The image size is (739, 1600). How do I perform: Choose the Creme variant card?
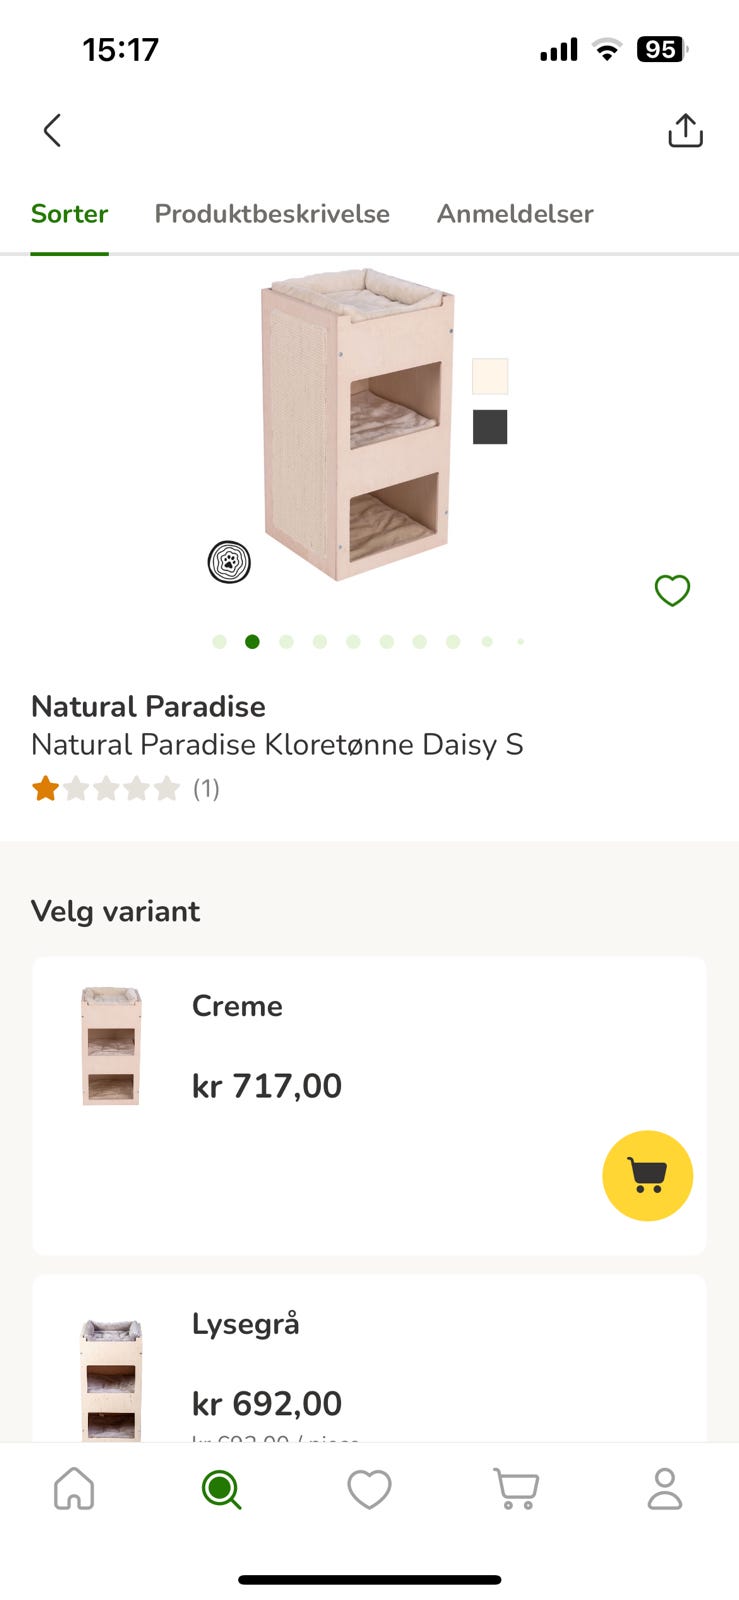coord(369,1105)
